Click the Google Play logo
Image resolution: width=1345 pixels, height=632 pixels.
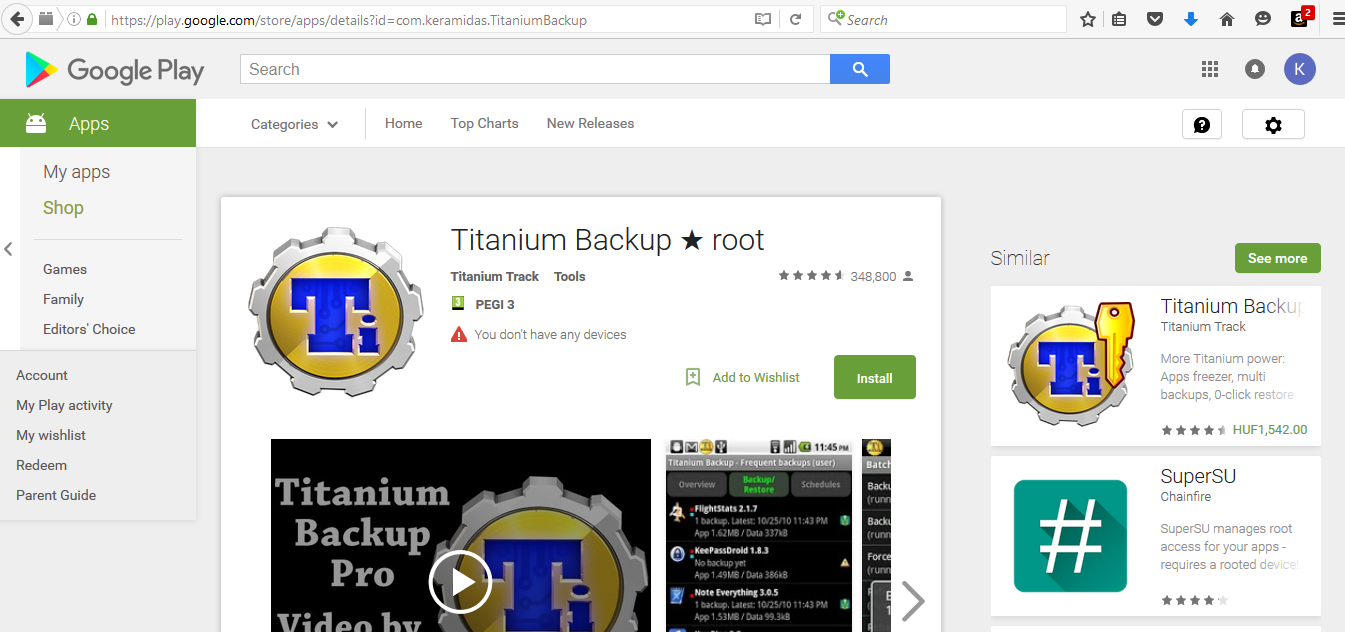click(115, 70)
